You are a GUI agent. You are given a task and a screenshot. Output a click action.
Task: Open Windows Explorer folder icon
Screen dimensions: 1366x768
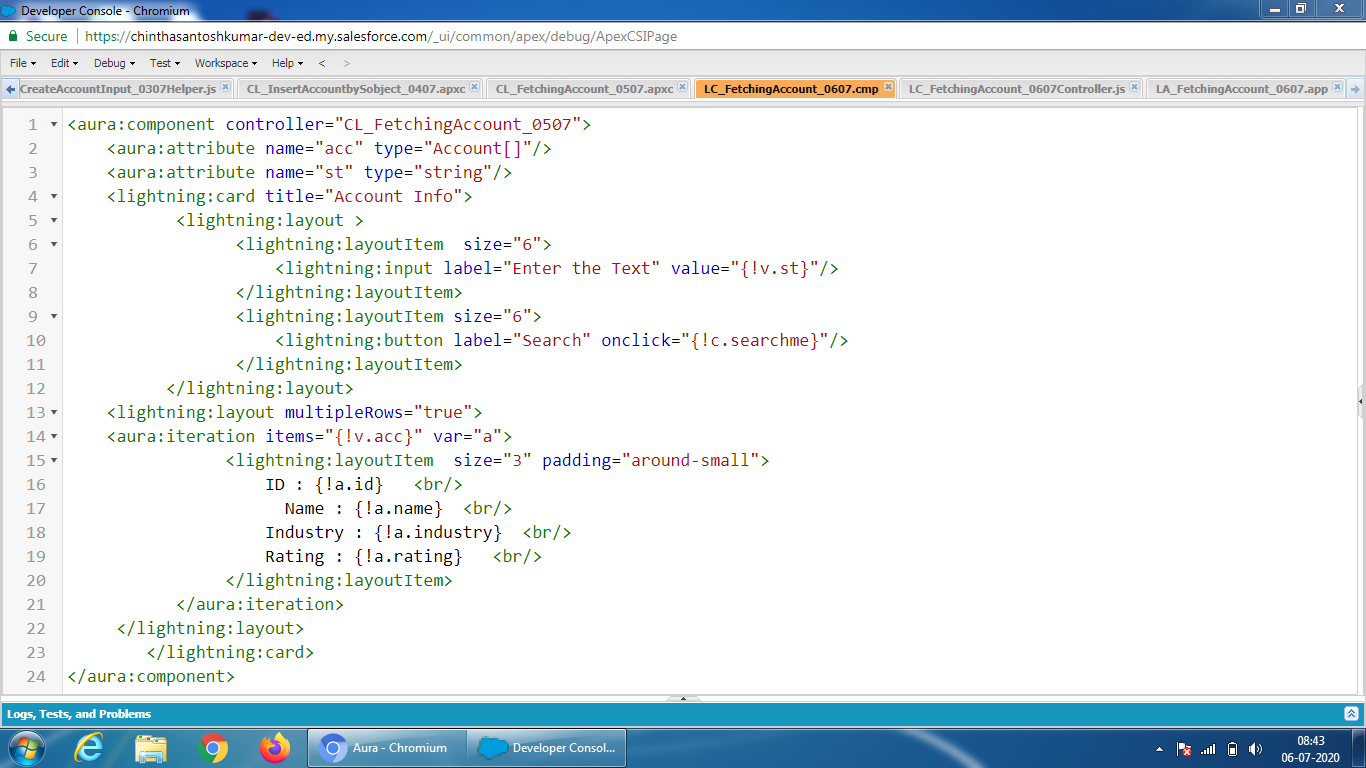click(x=151, y=747)
